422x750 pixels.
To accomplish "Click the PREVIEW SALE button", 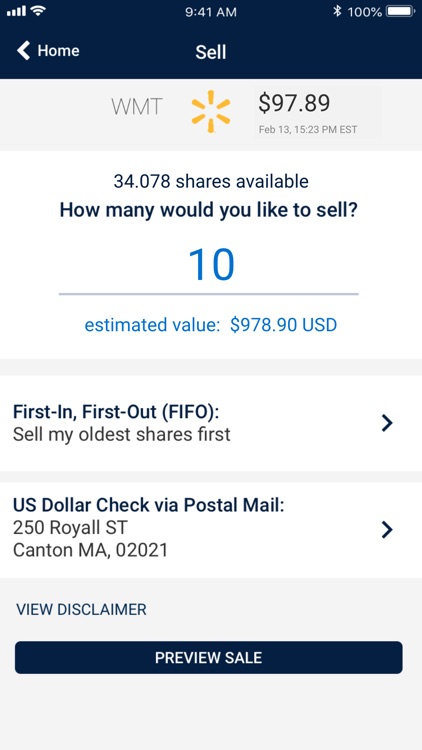I will (x=209, y=658).
